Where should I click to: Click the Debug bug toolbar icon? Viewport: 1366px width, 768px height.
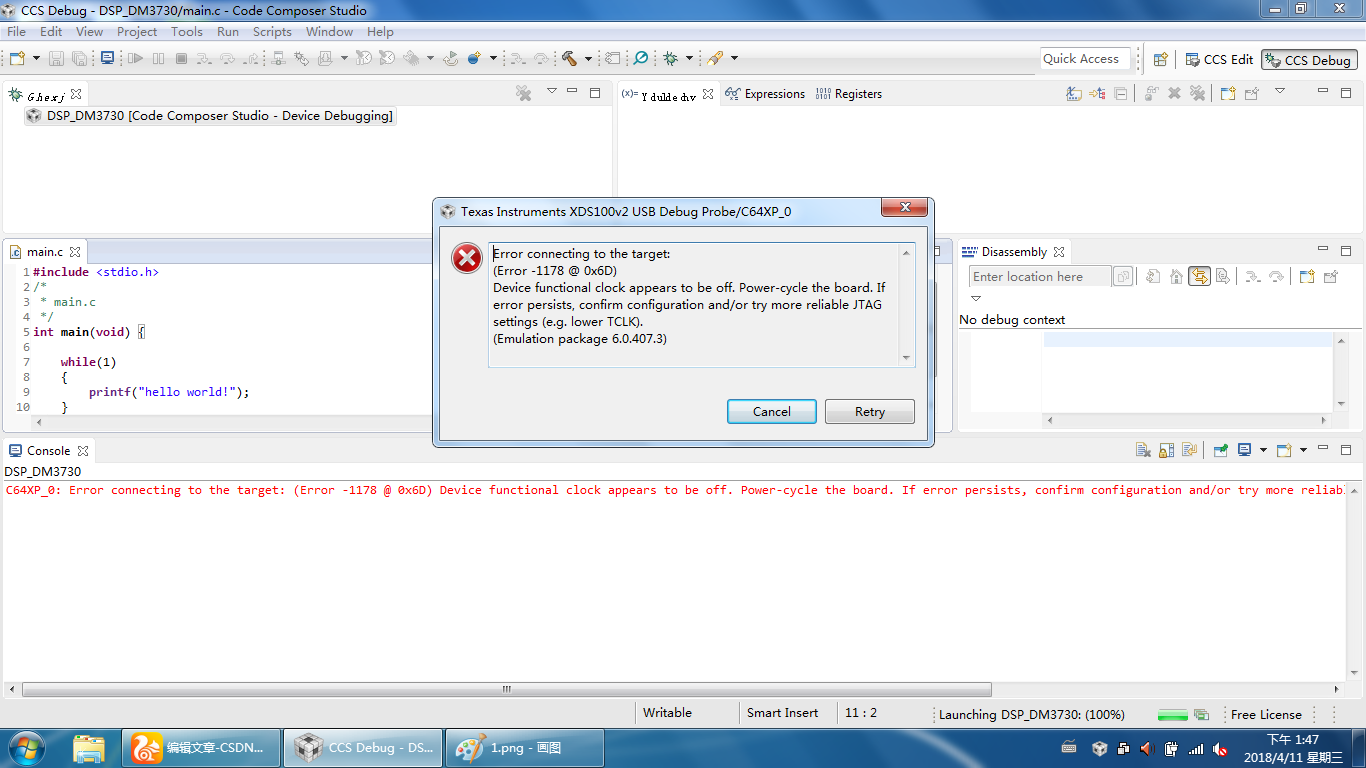tap(670, 58)
